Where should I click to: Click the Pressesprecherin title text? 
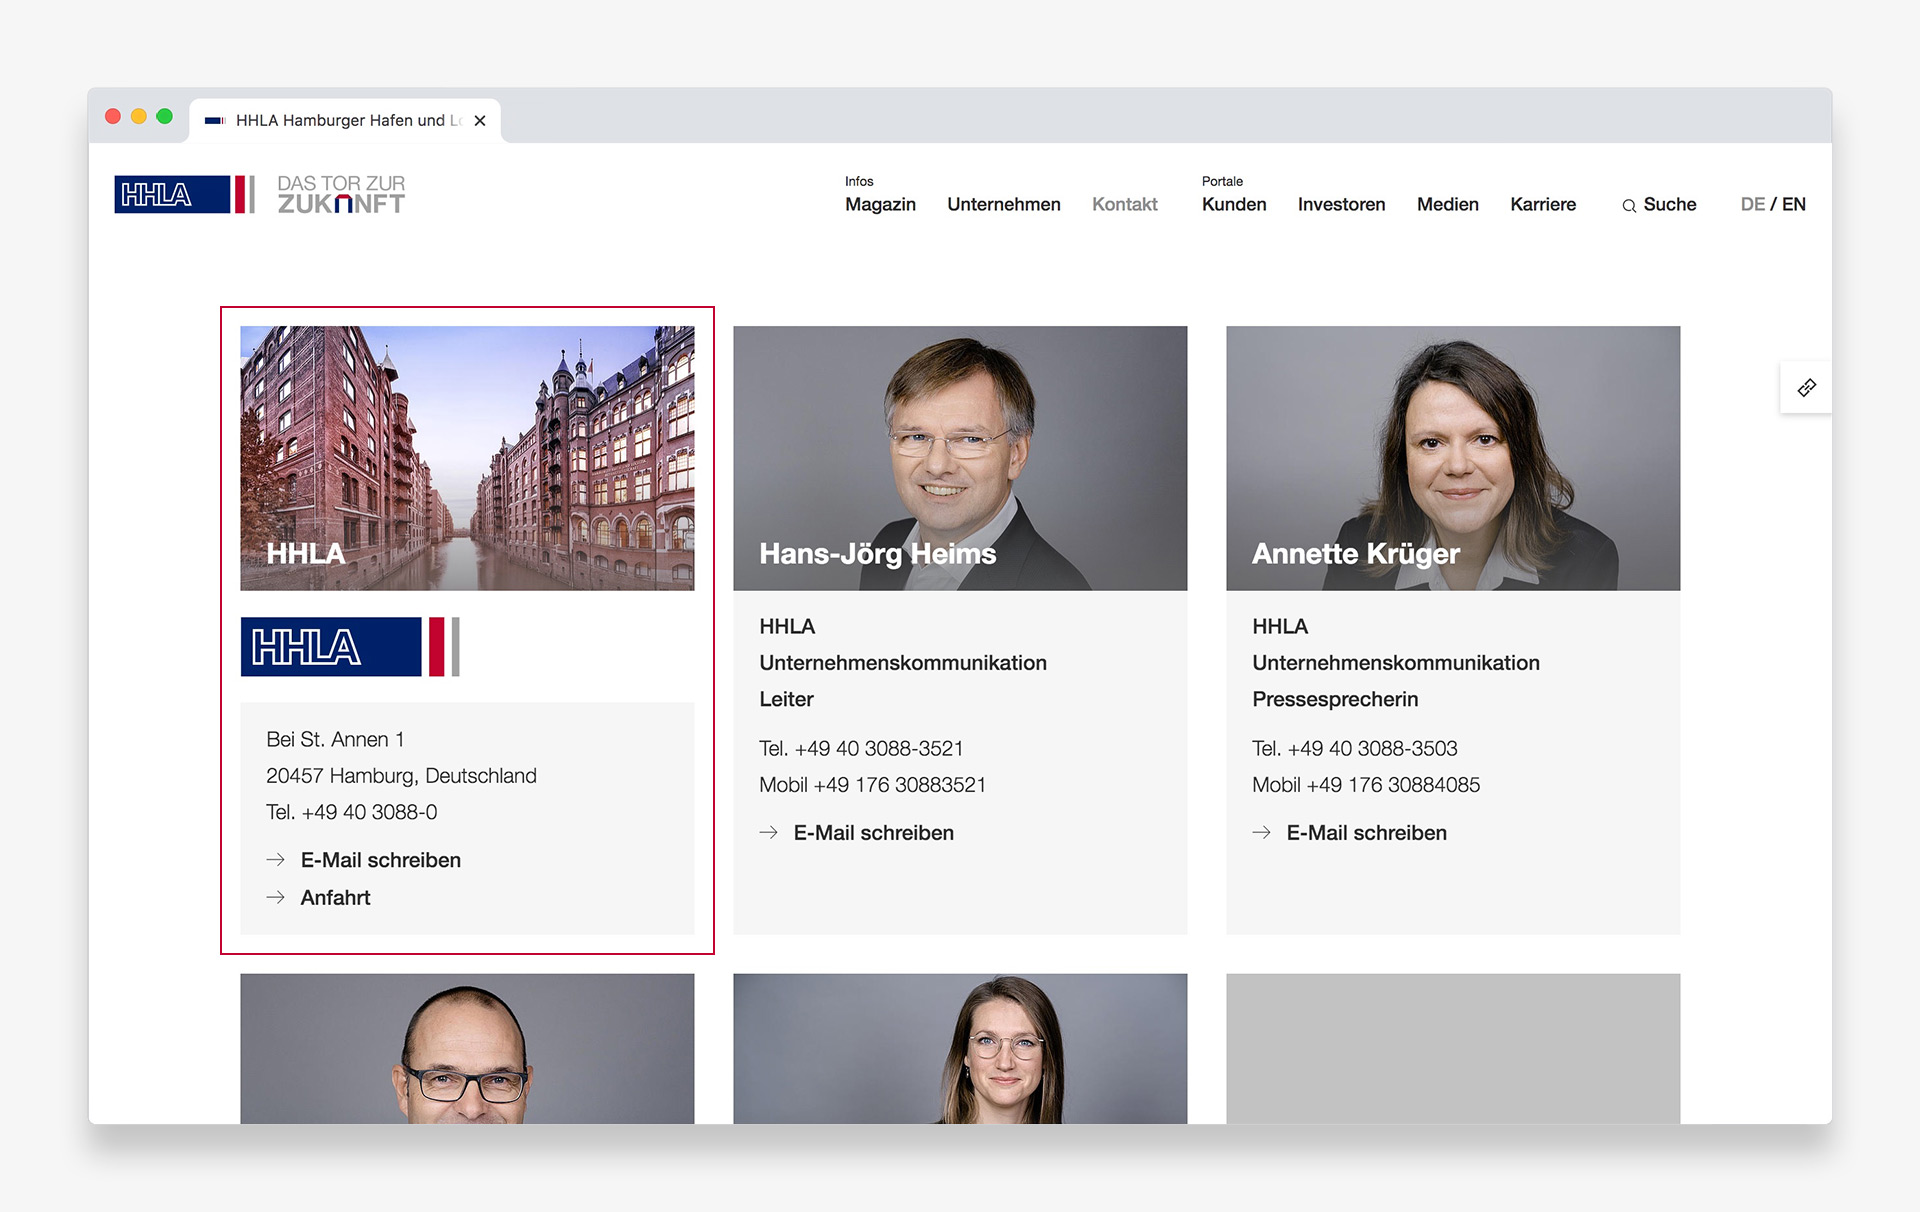coord(1335,699)
